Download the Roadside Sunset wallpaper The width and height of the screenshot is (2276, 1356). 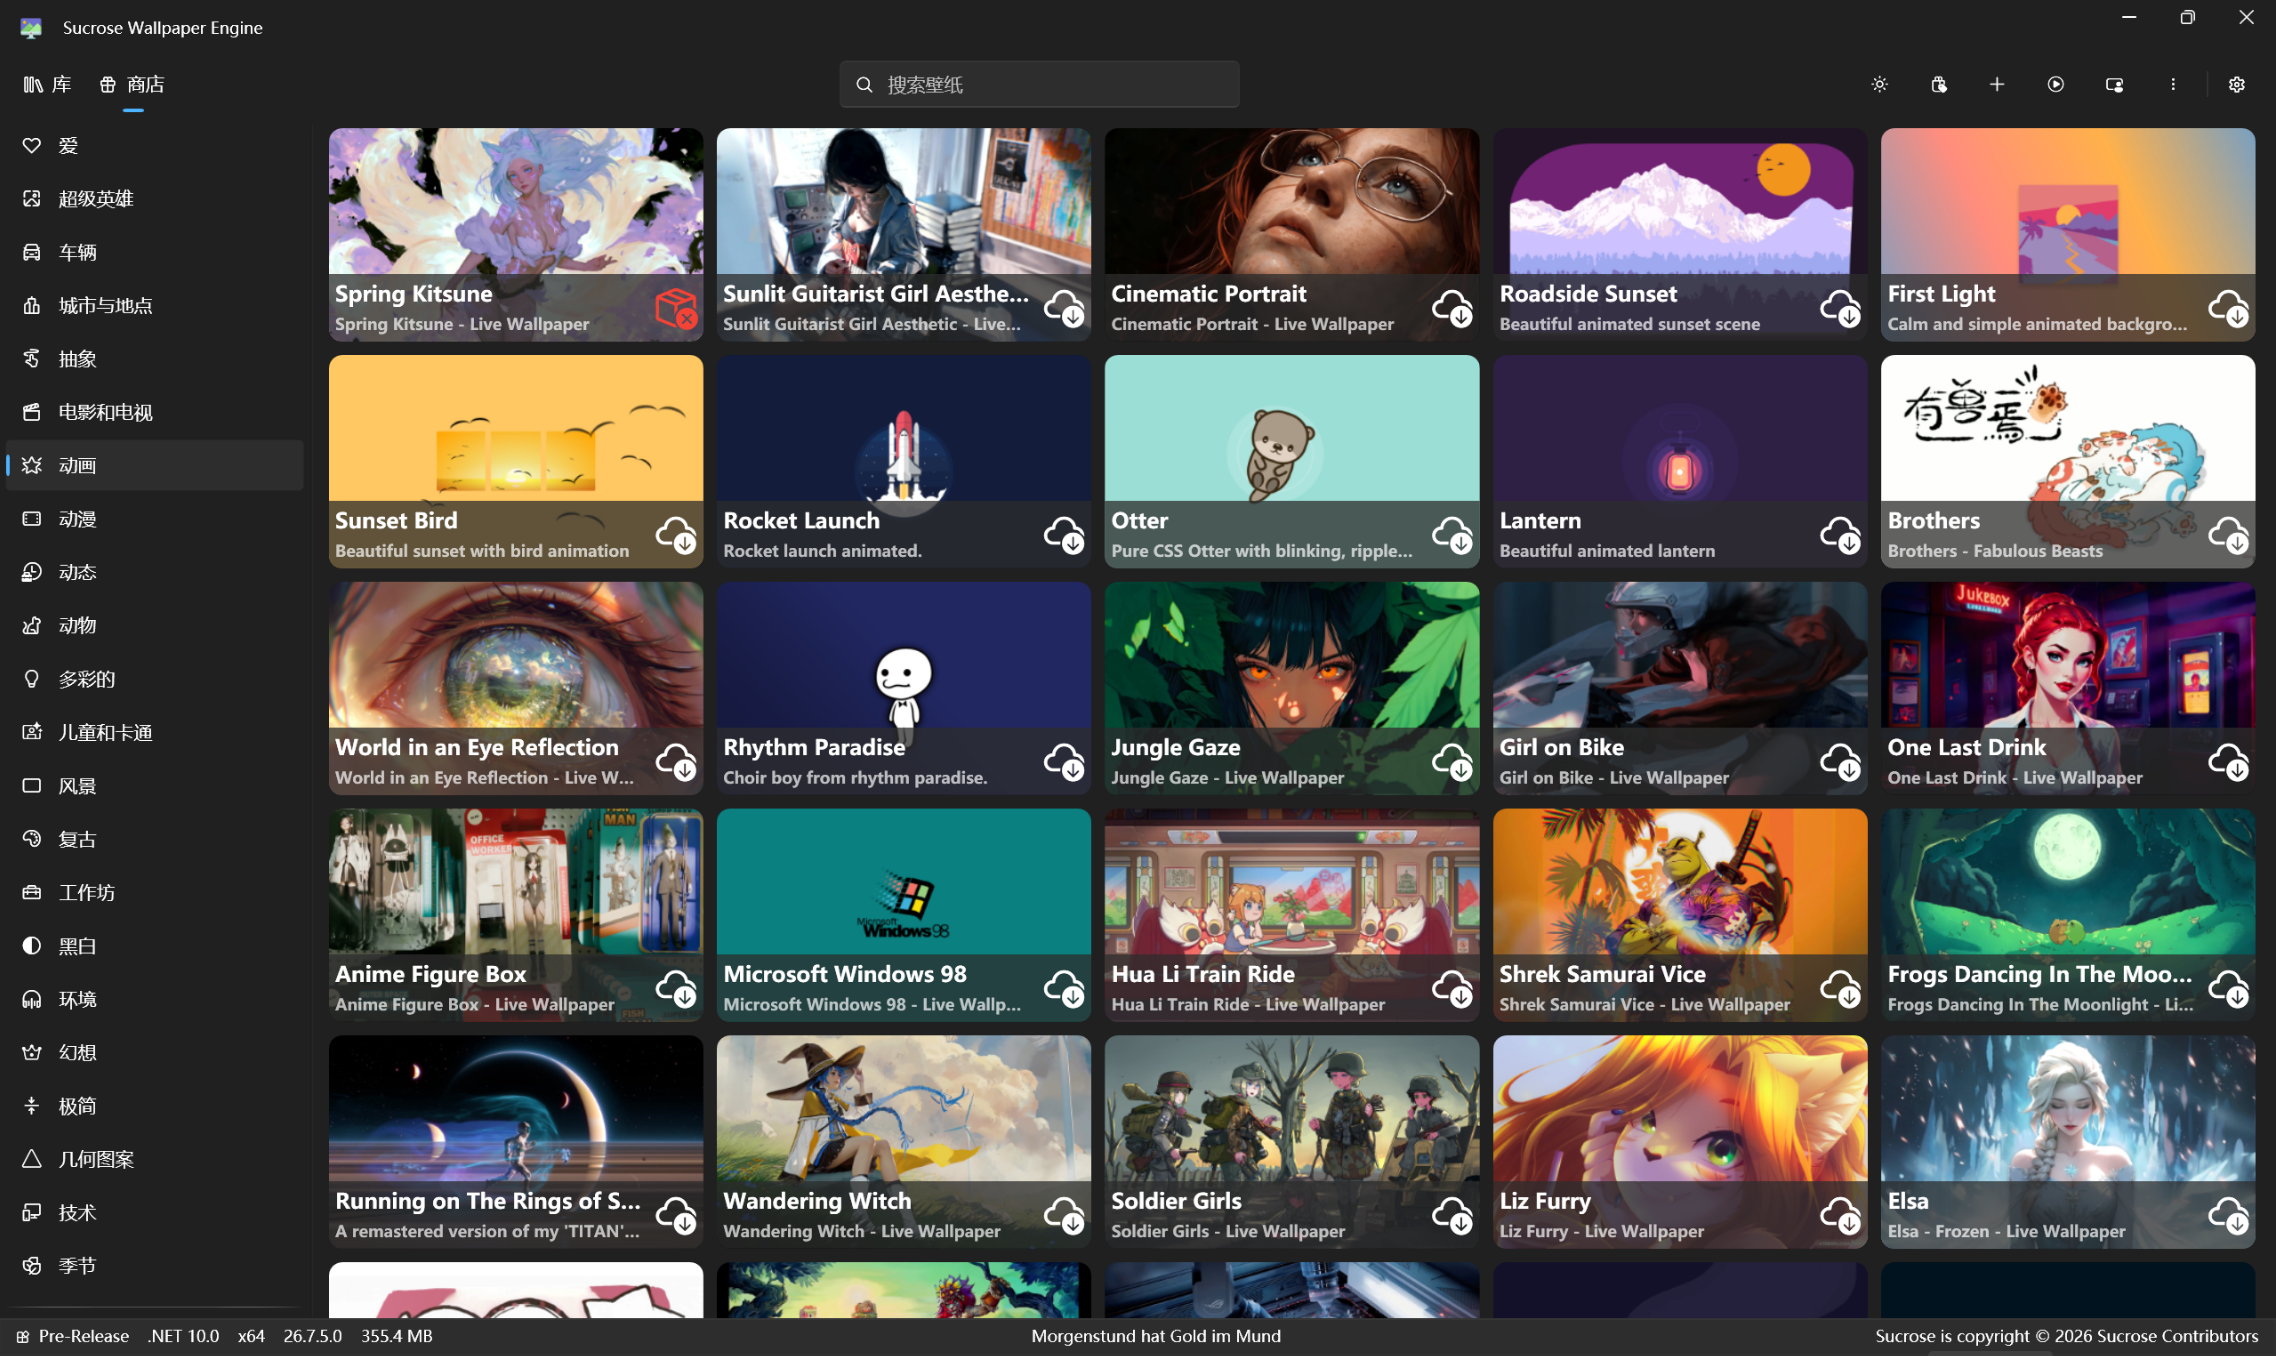[1840, 308]
